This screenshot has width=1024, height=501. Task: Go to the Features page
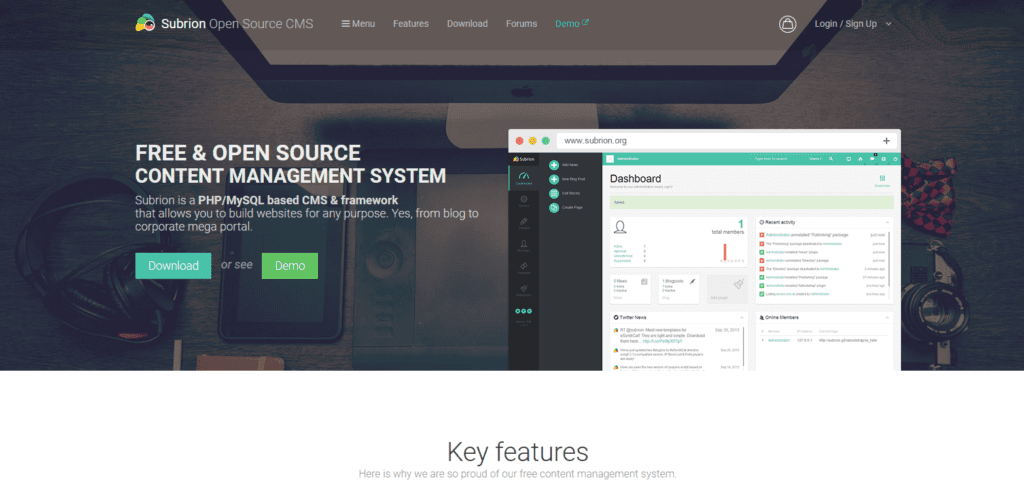coord(411,24)
